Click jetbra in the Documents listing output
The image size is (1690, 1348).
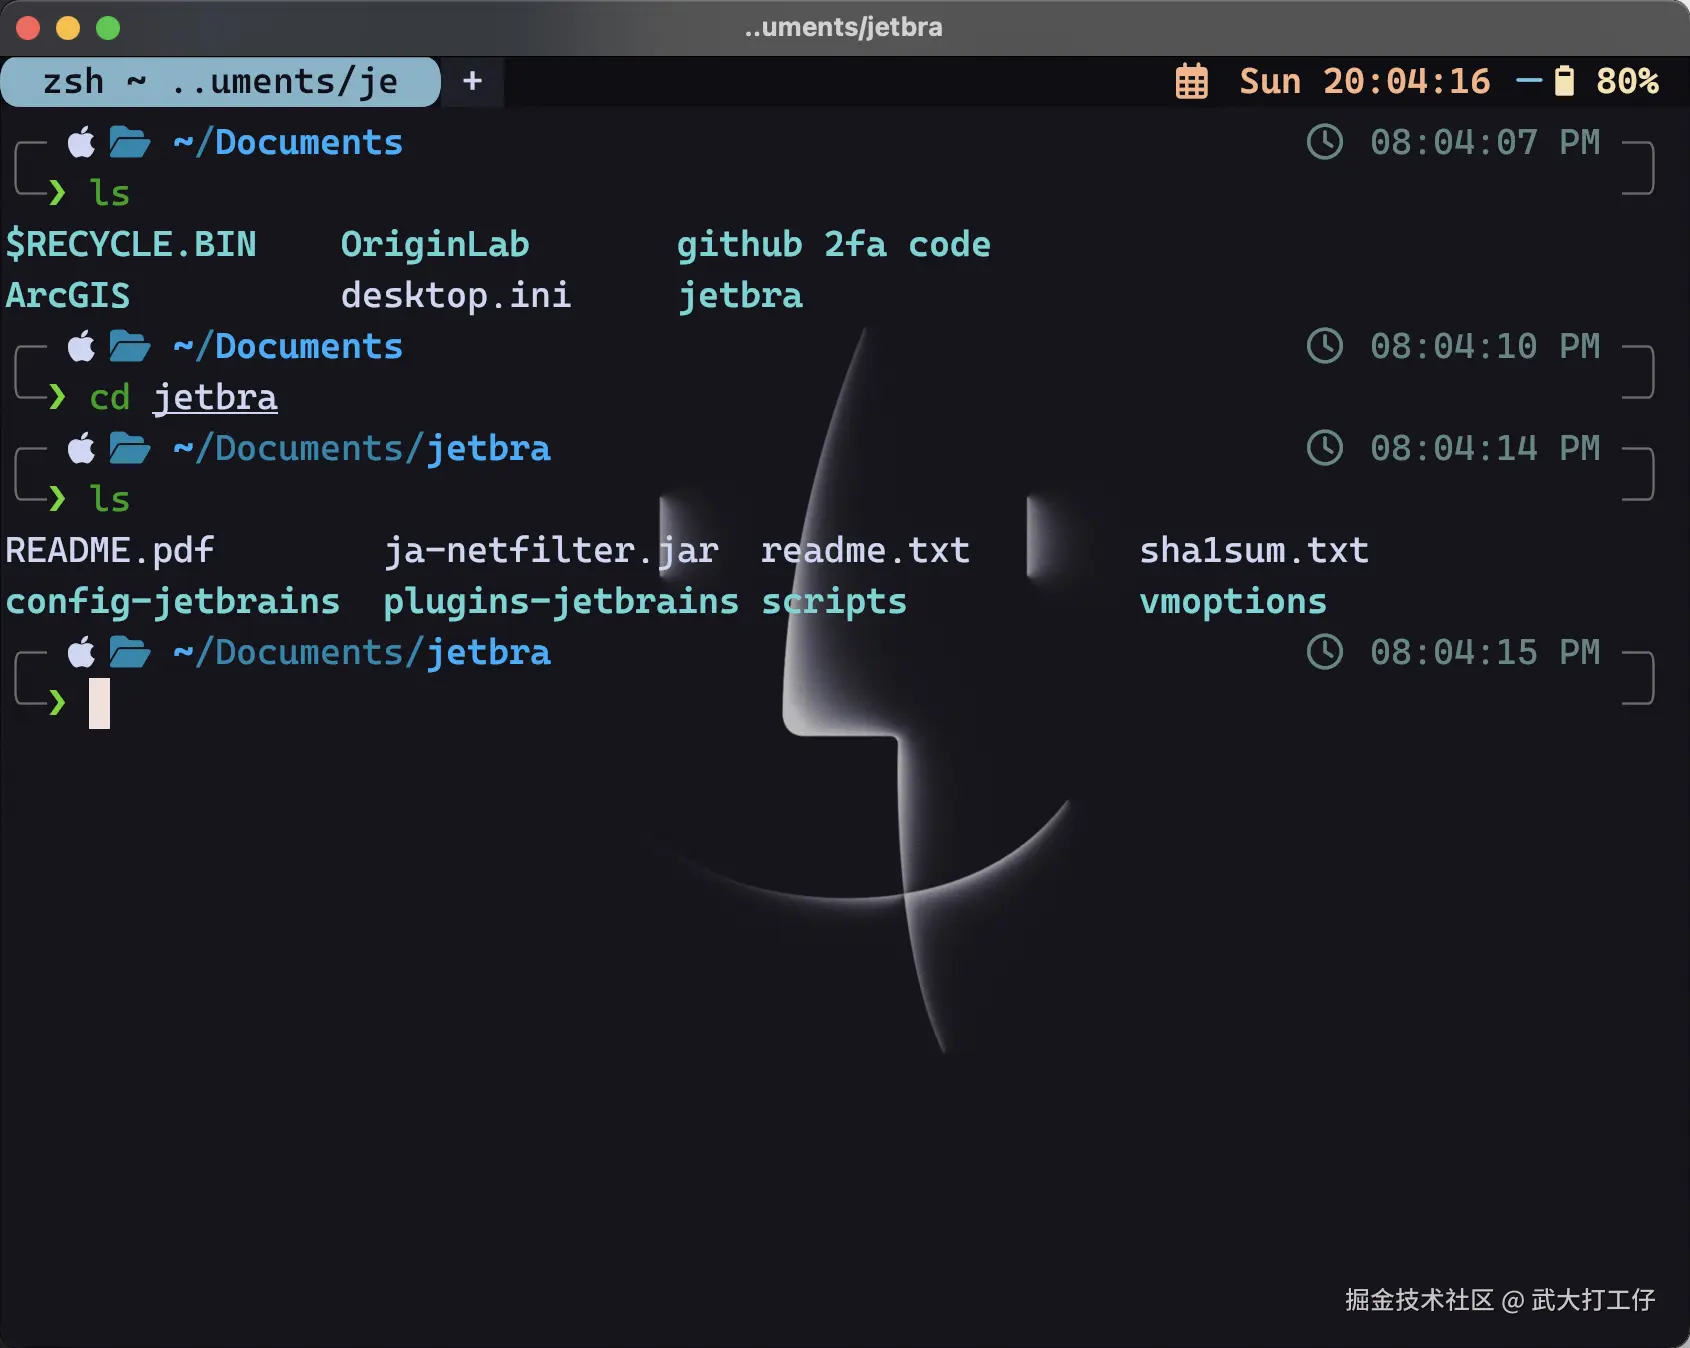pyautogui.click(x=740, y=295)
